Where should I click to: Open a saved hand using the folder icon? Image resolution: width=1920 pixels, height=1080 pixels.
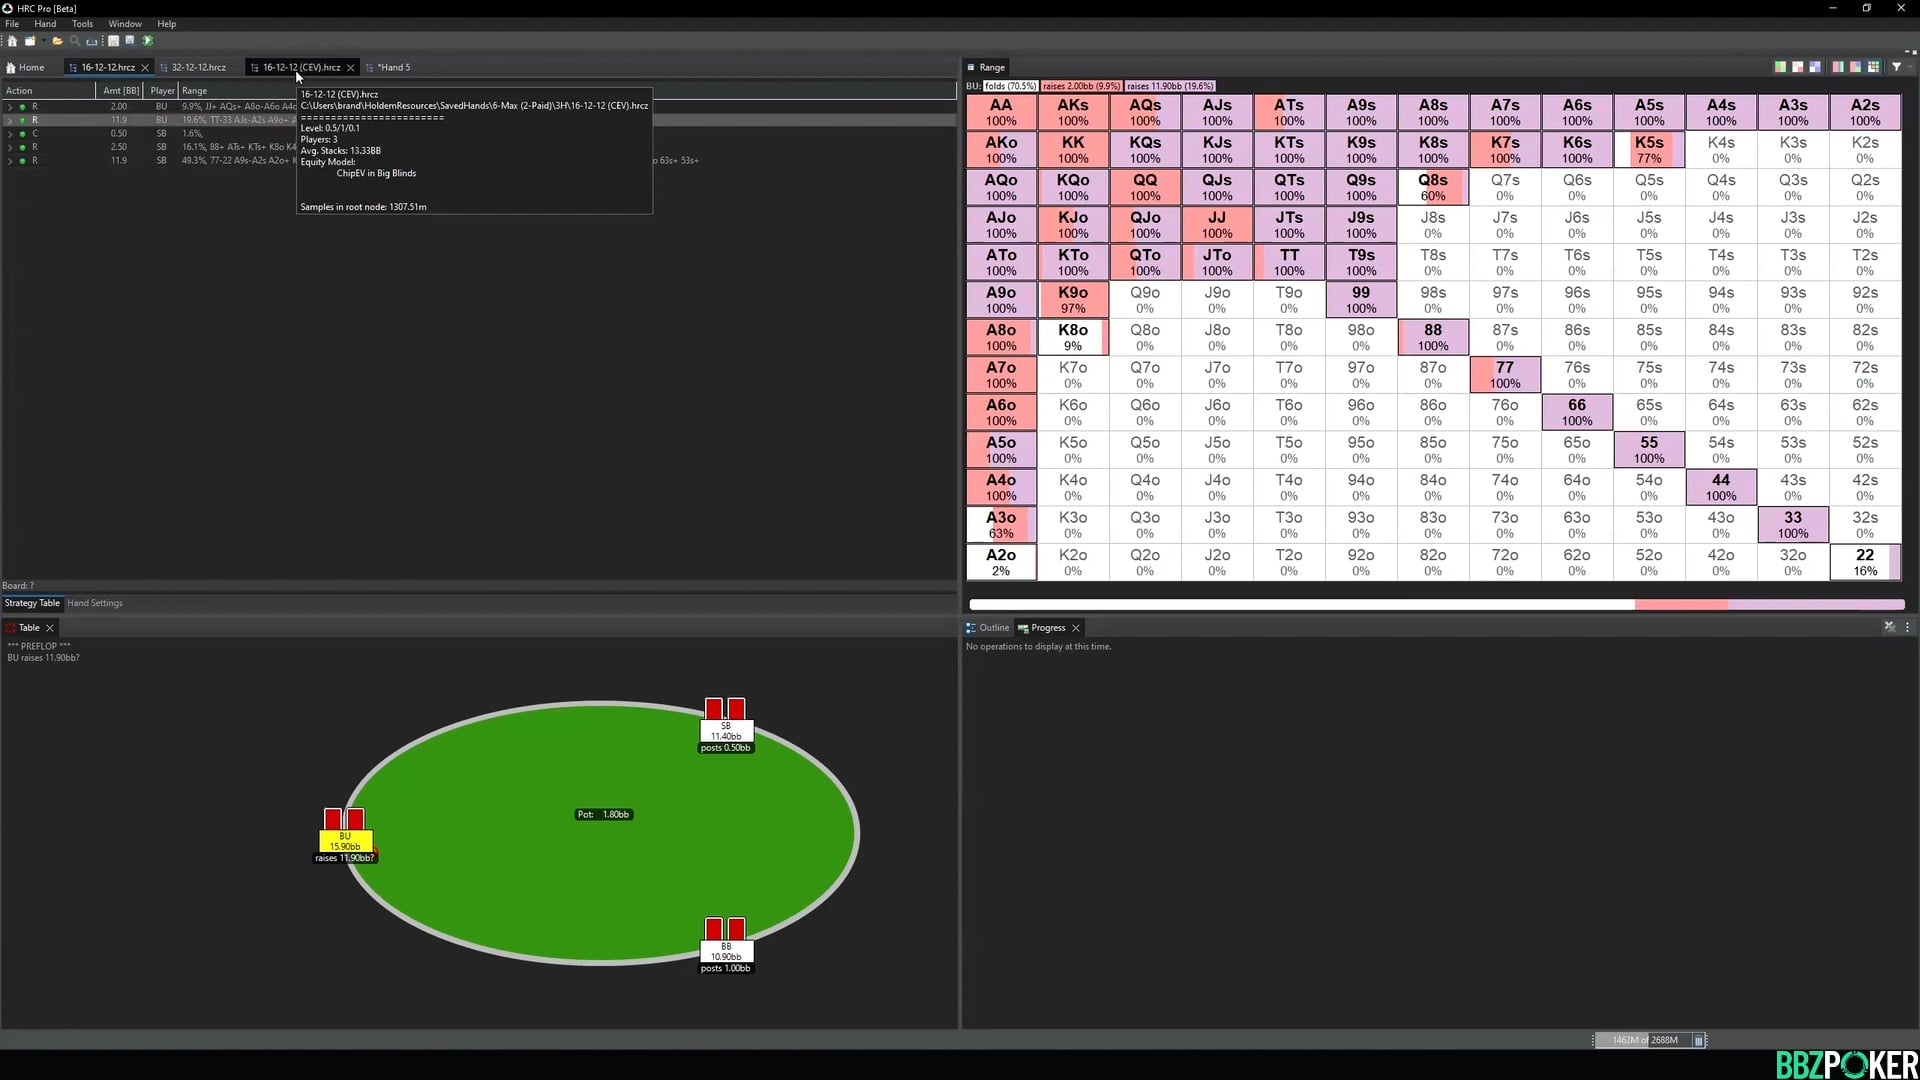coord(58,41)
